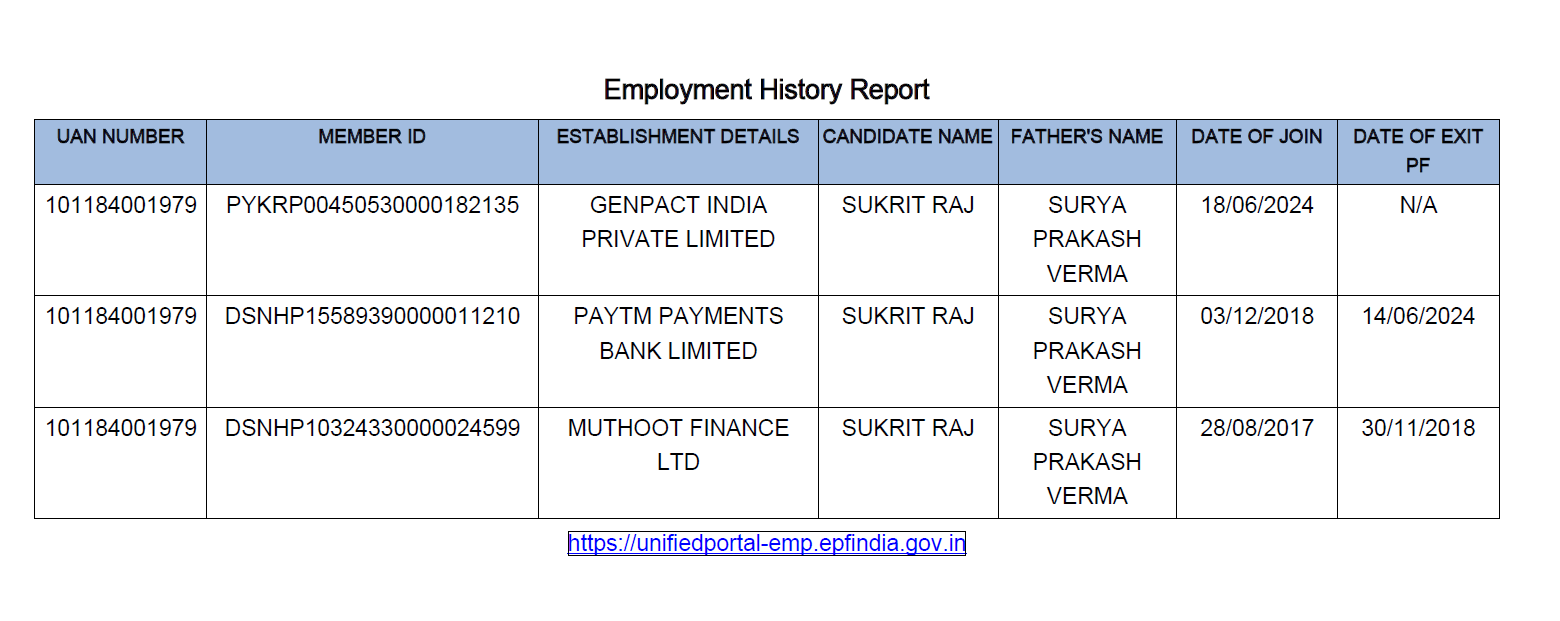Select the exit date 14/06/2024
This screenshot has width=1560, height=621.
coord(1418,316)
